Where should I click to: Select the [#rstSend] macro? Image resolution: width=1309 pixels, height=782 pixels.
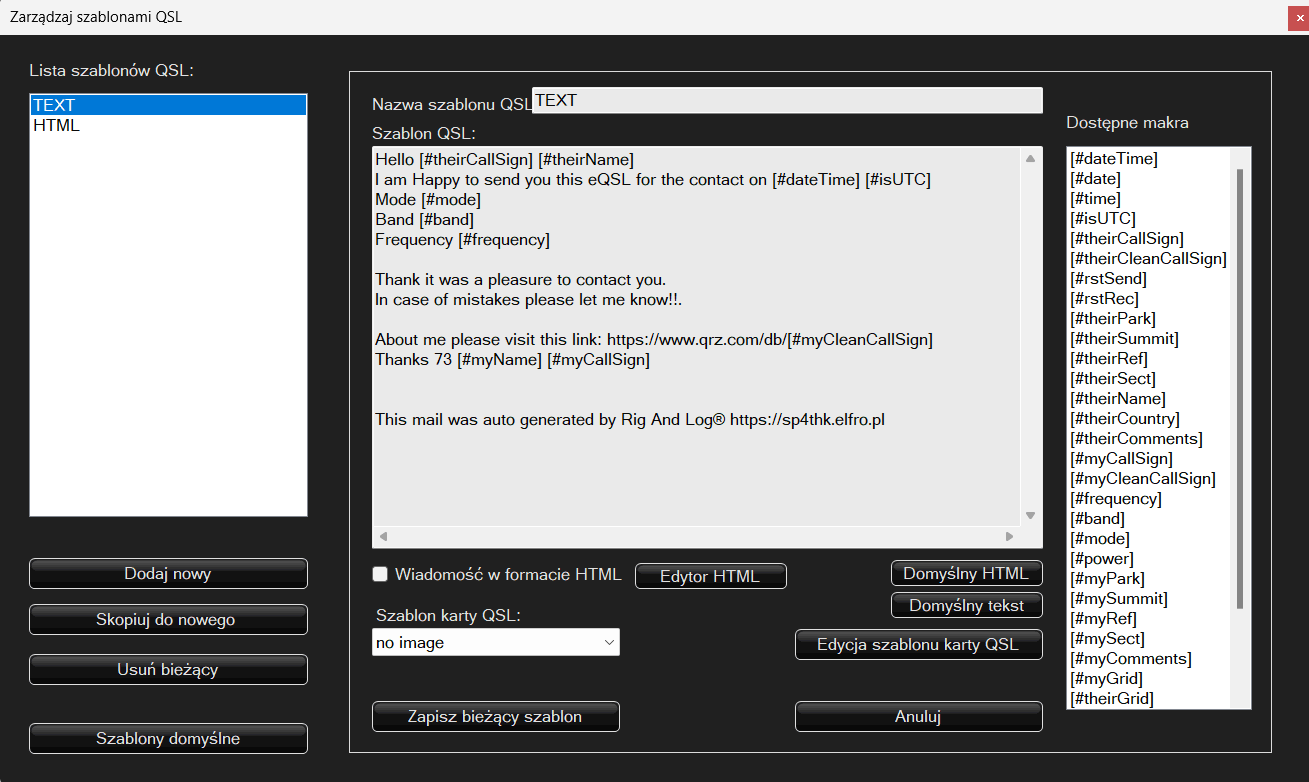click(1109, 279)
